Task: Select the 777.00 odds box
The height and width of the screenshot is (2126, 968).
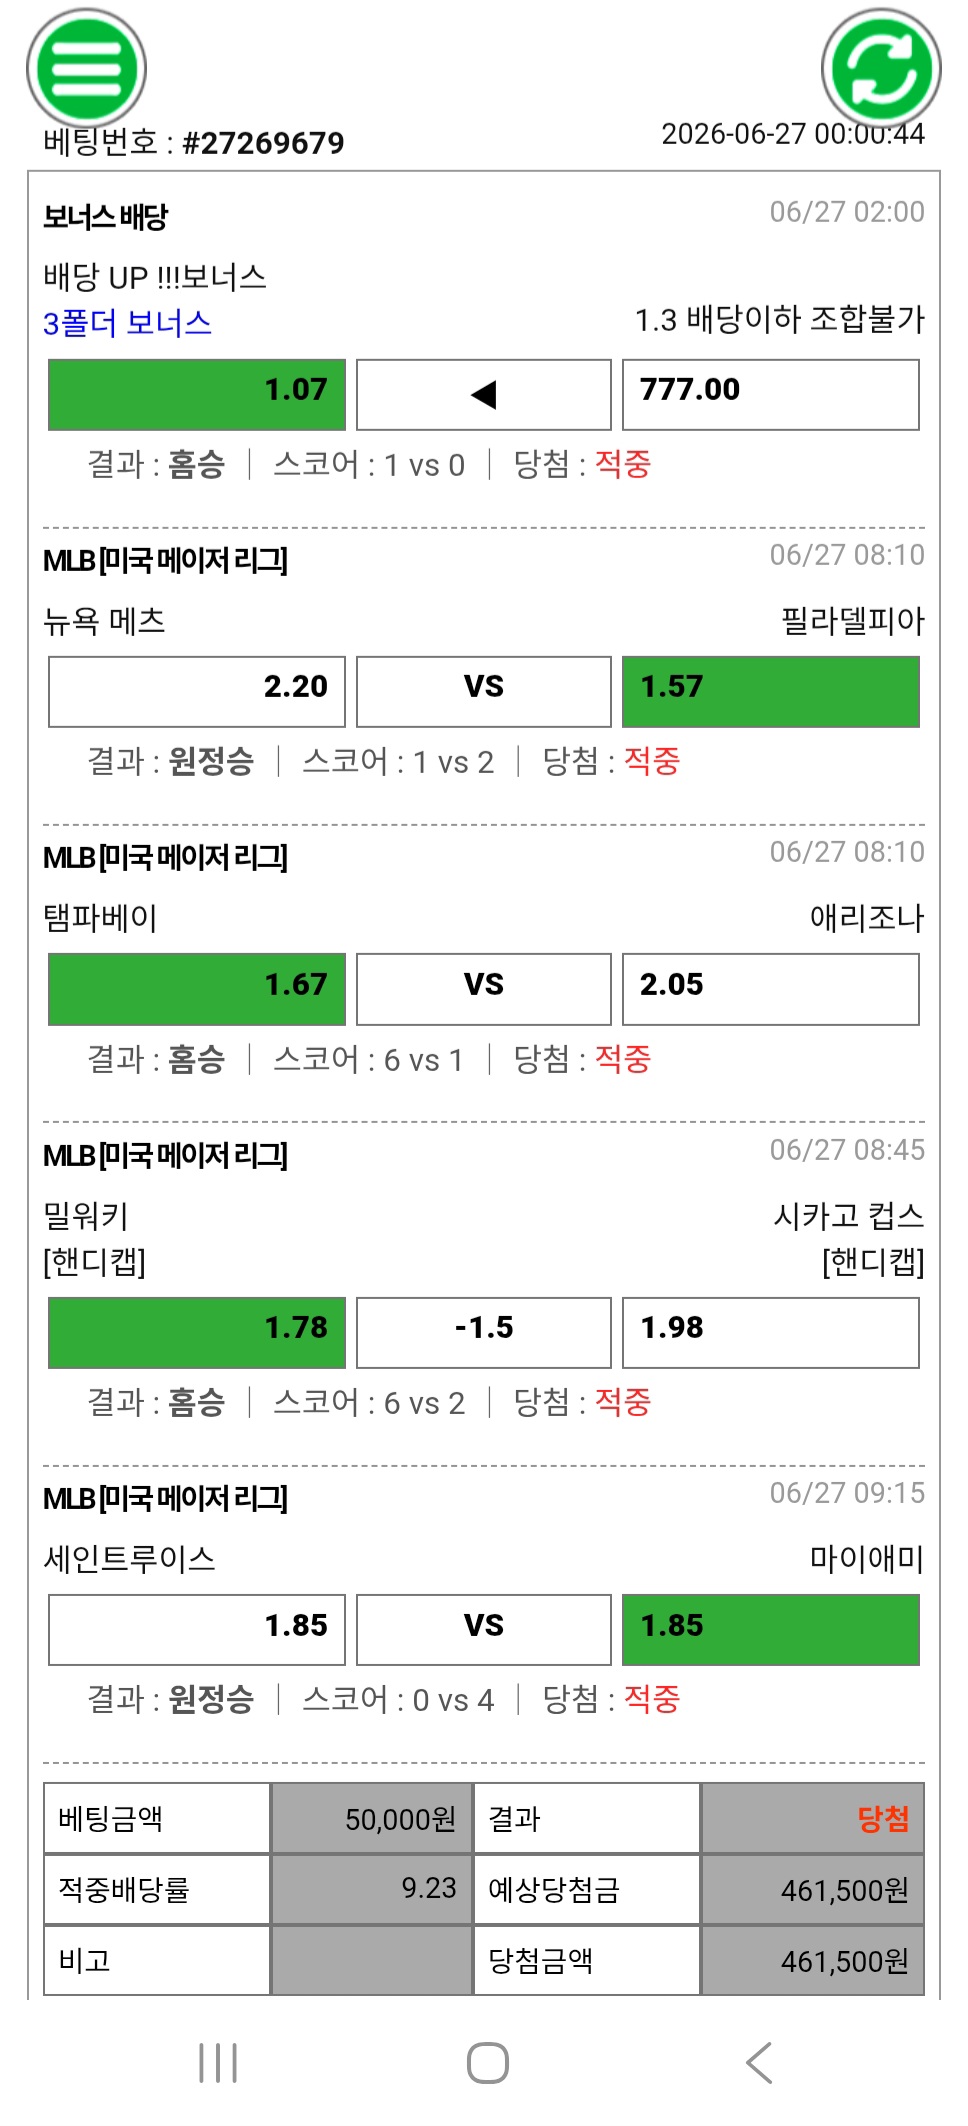Action: point(771,395)
